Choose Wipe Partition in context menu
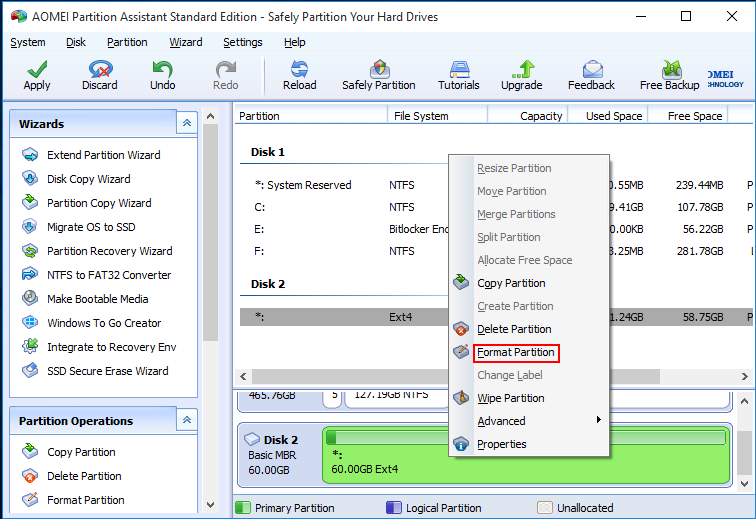This screenshot has height=519, width=756. (511, 398)
